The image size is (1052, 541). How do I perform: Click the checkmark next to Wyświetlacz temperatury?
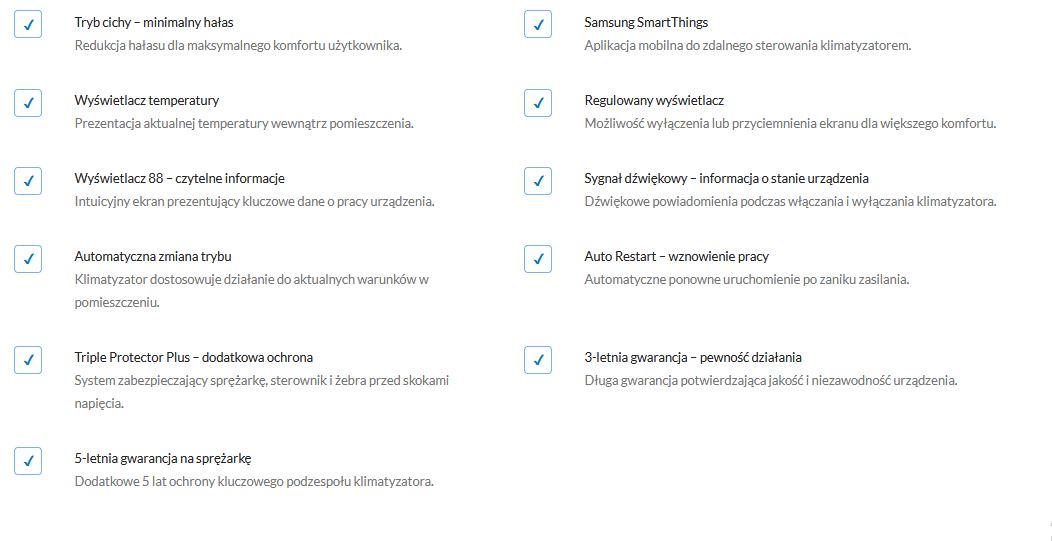coord(28,102)
